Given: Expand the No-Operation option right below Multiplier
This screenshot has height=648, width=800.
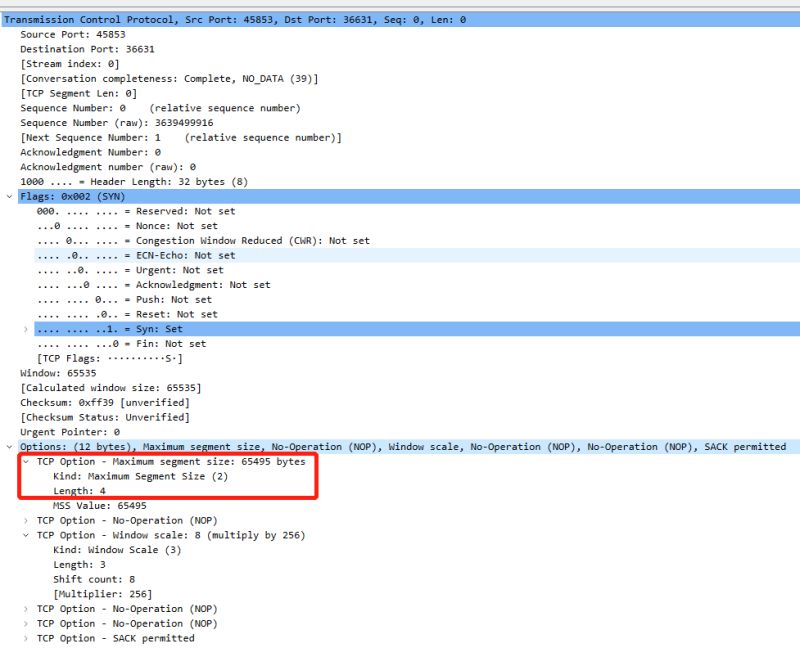Looking at the screenshot, I should (26, 609).
